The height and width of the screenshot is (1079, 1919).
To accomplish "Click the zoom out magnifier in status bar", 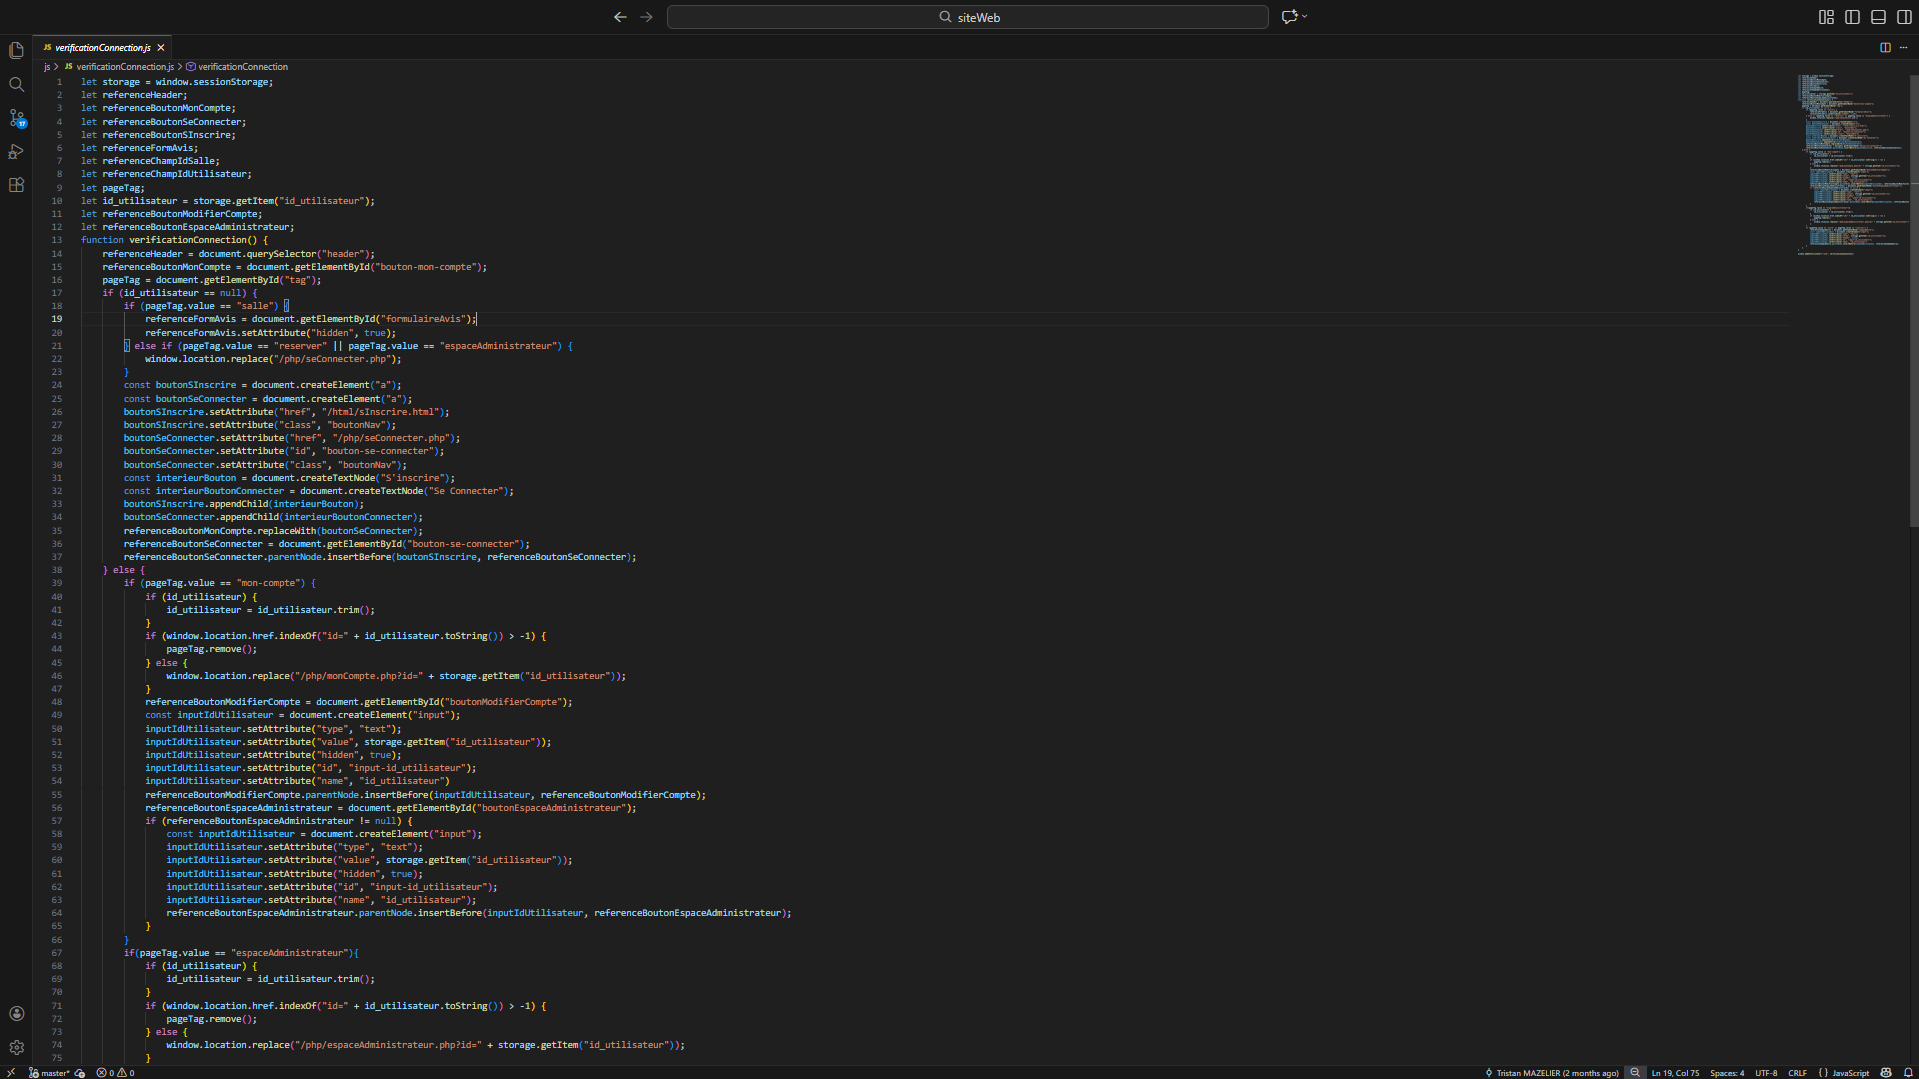I will pos(1635,1073).
